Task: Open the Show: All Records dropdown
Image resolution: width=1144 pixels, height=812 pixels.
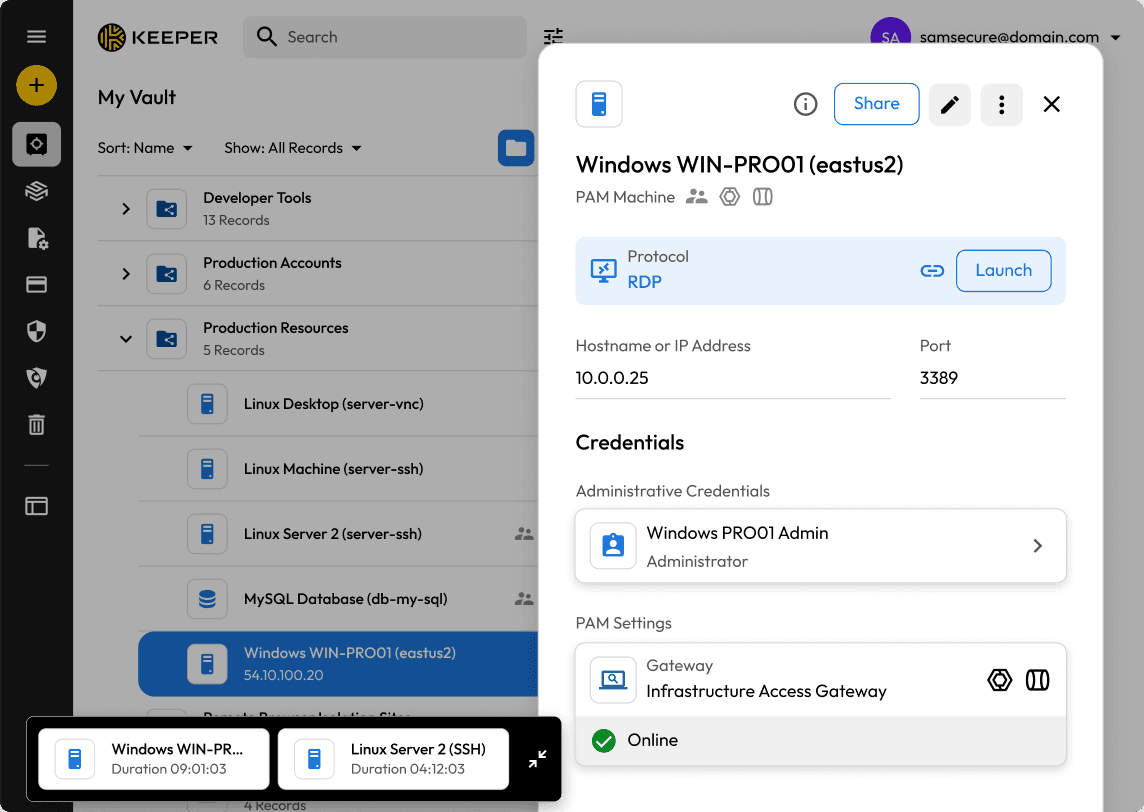Action: click(x=292, y=148)
